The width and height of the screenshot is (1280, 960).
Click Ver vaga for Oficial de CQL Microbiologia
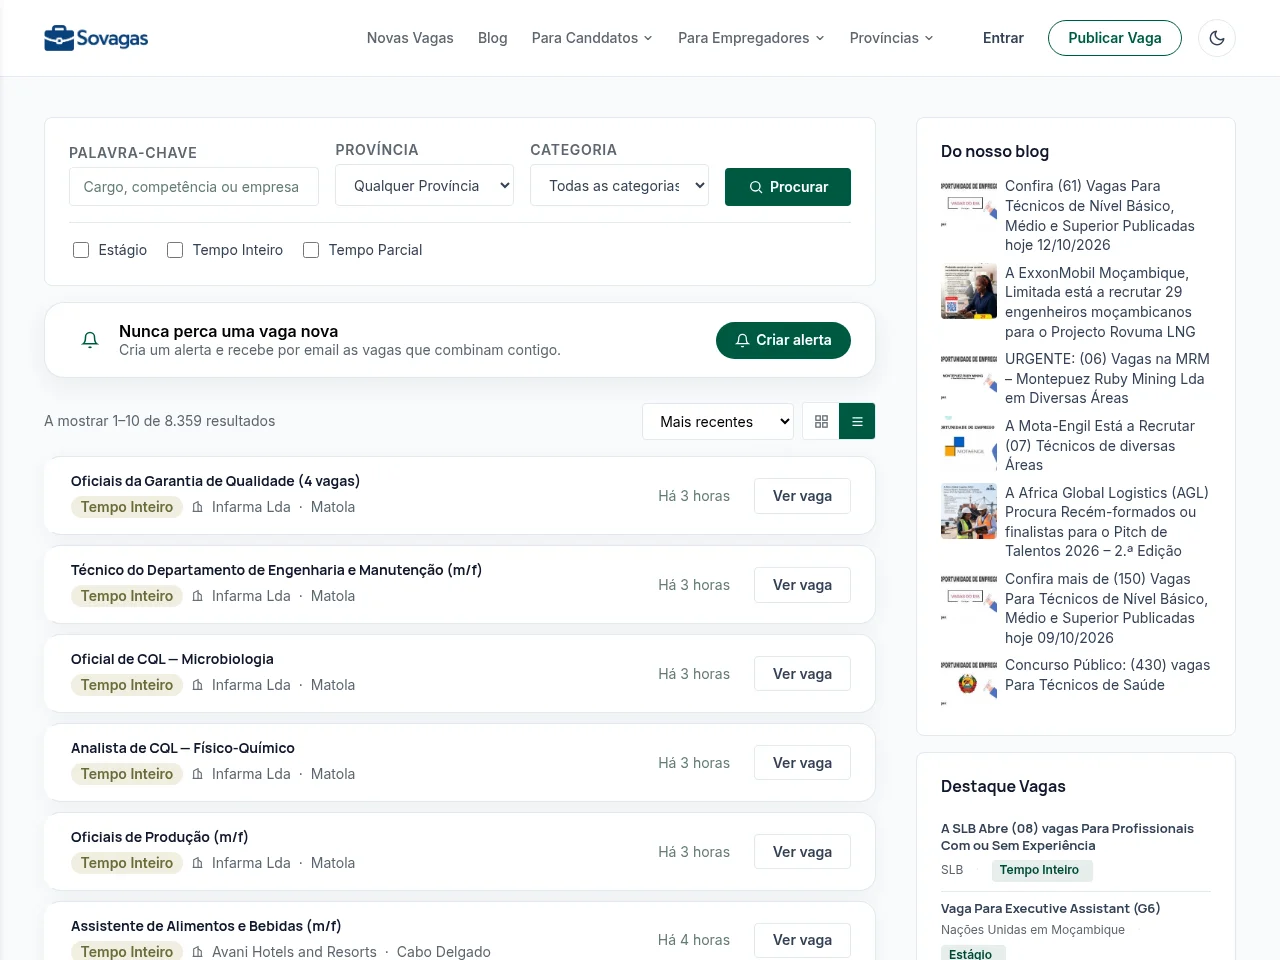click(x=802, y=674)
